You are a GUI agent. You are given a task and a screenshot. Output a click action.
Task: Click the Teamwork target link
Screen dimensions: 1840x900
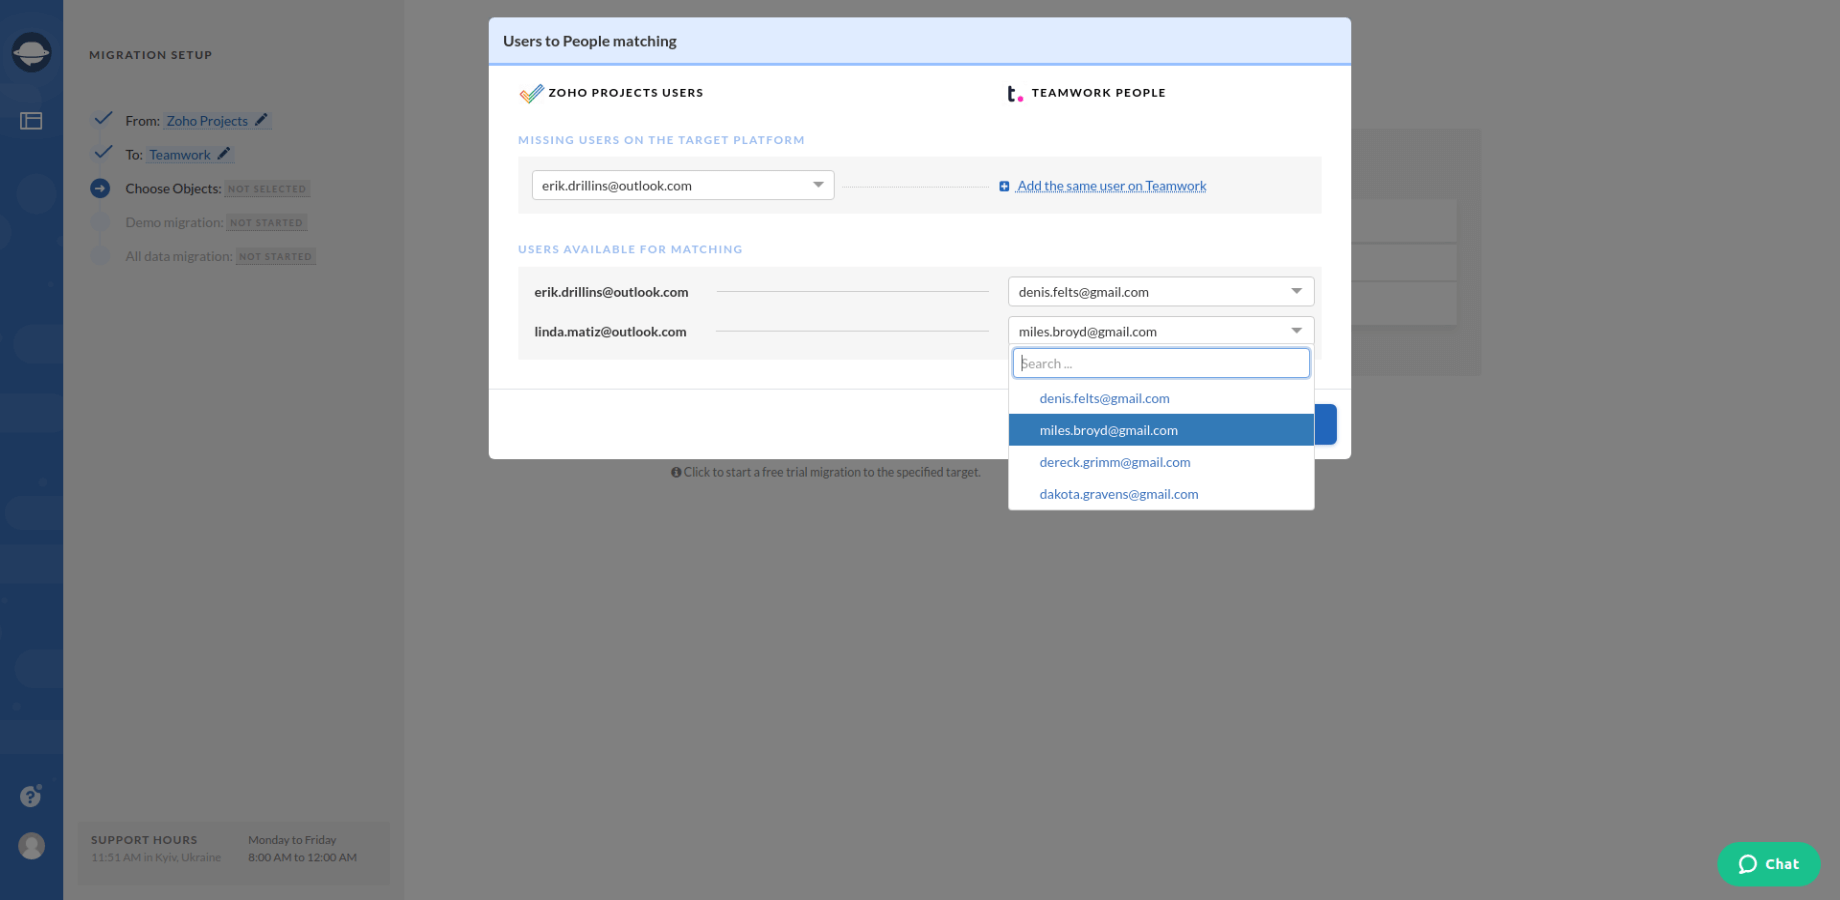tap(180, 155)
